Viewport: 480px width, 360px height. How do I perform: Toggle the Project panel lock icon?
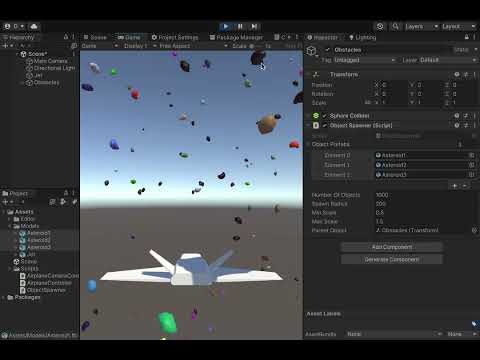pyautogui.click(x=66, y=193)
